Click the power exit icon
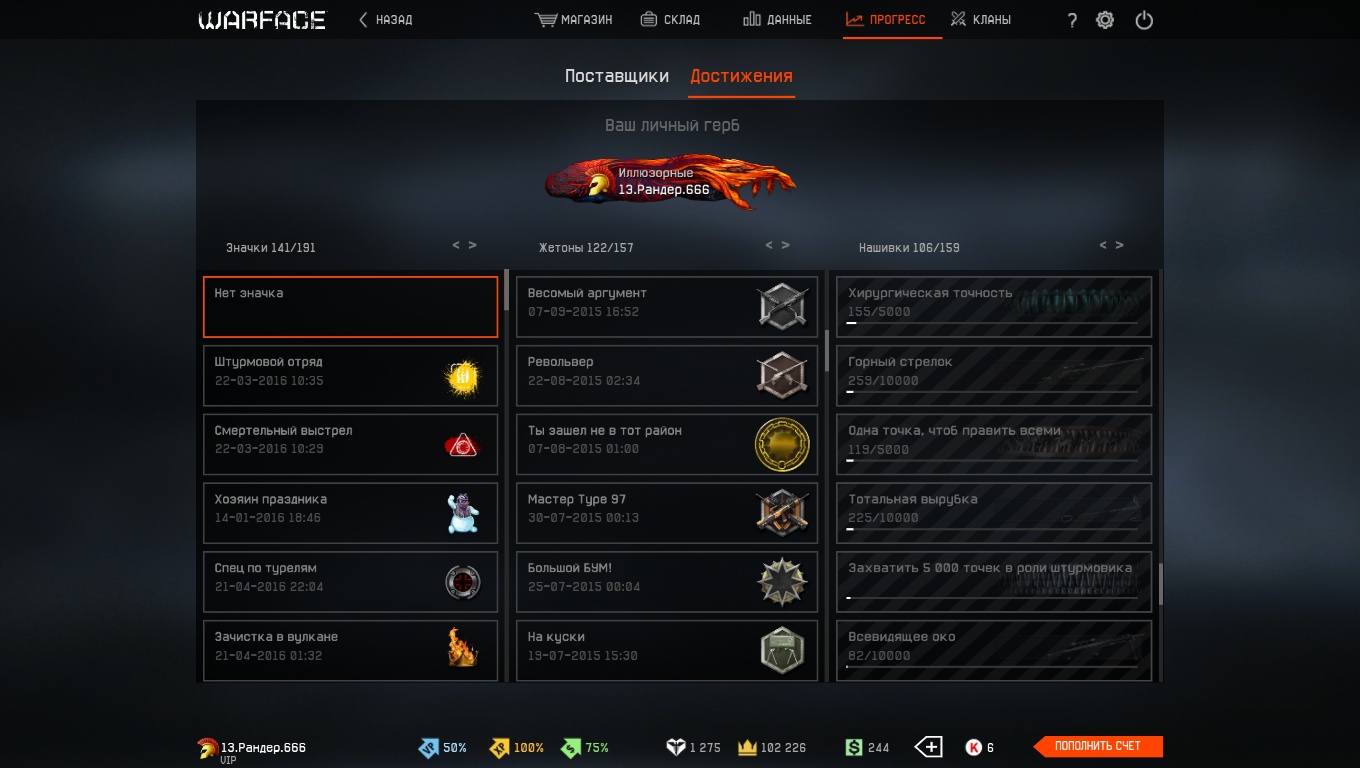 point(1144,20)
